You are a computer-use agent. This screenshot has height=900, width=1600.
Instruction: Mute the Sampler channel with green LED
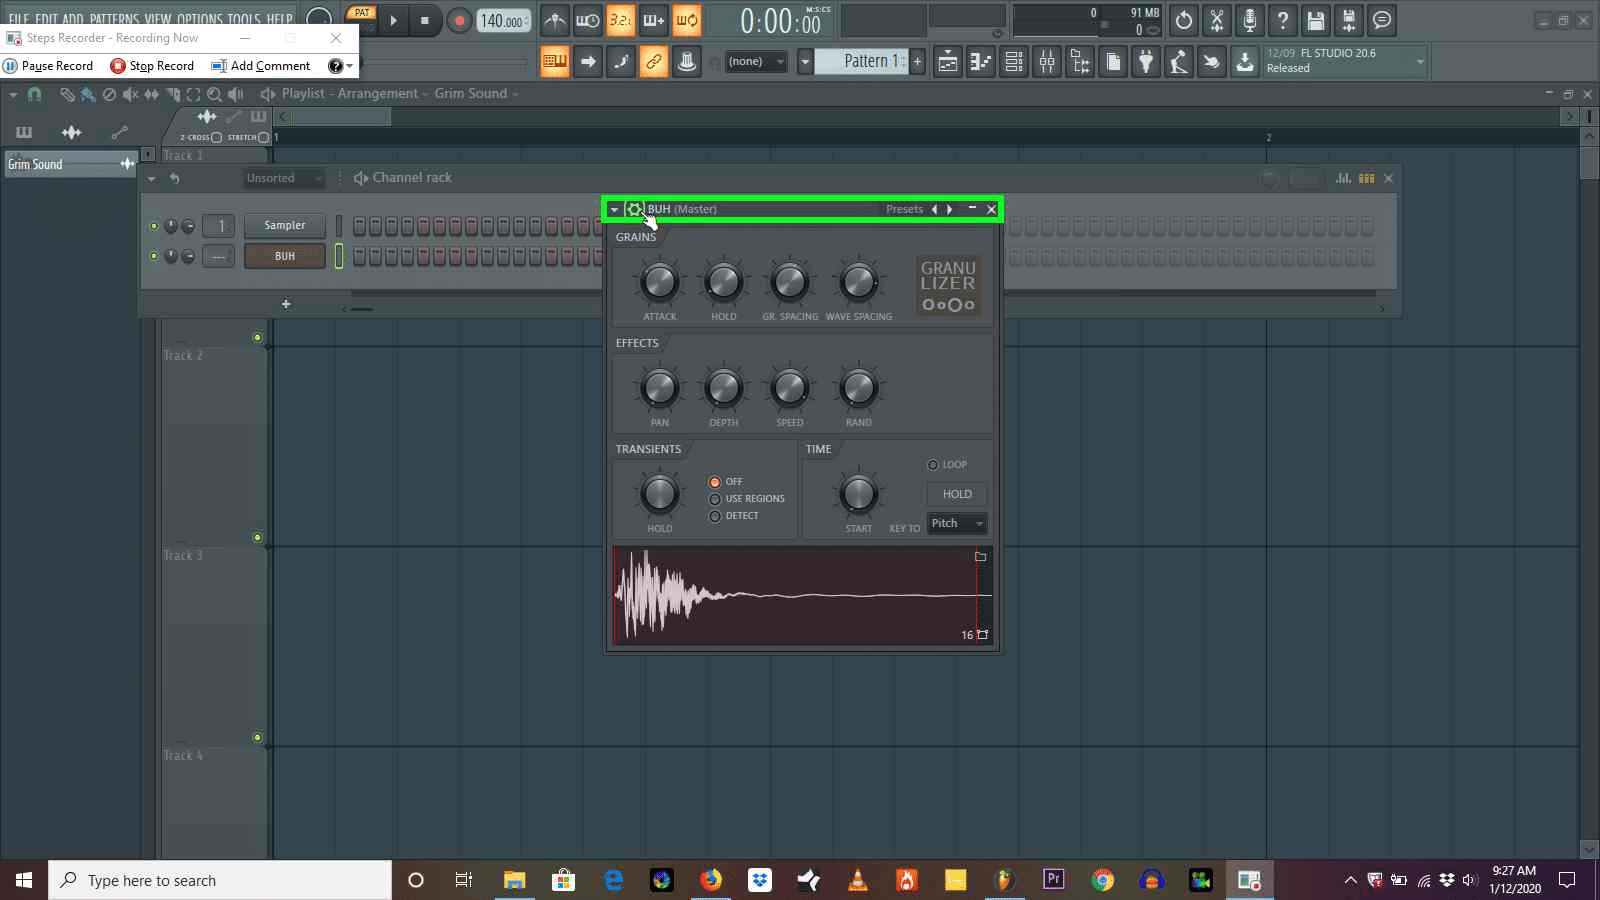[154, 226]
